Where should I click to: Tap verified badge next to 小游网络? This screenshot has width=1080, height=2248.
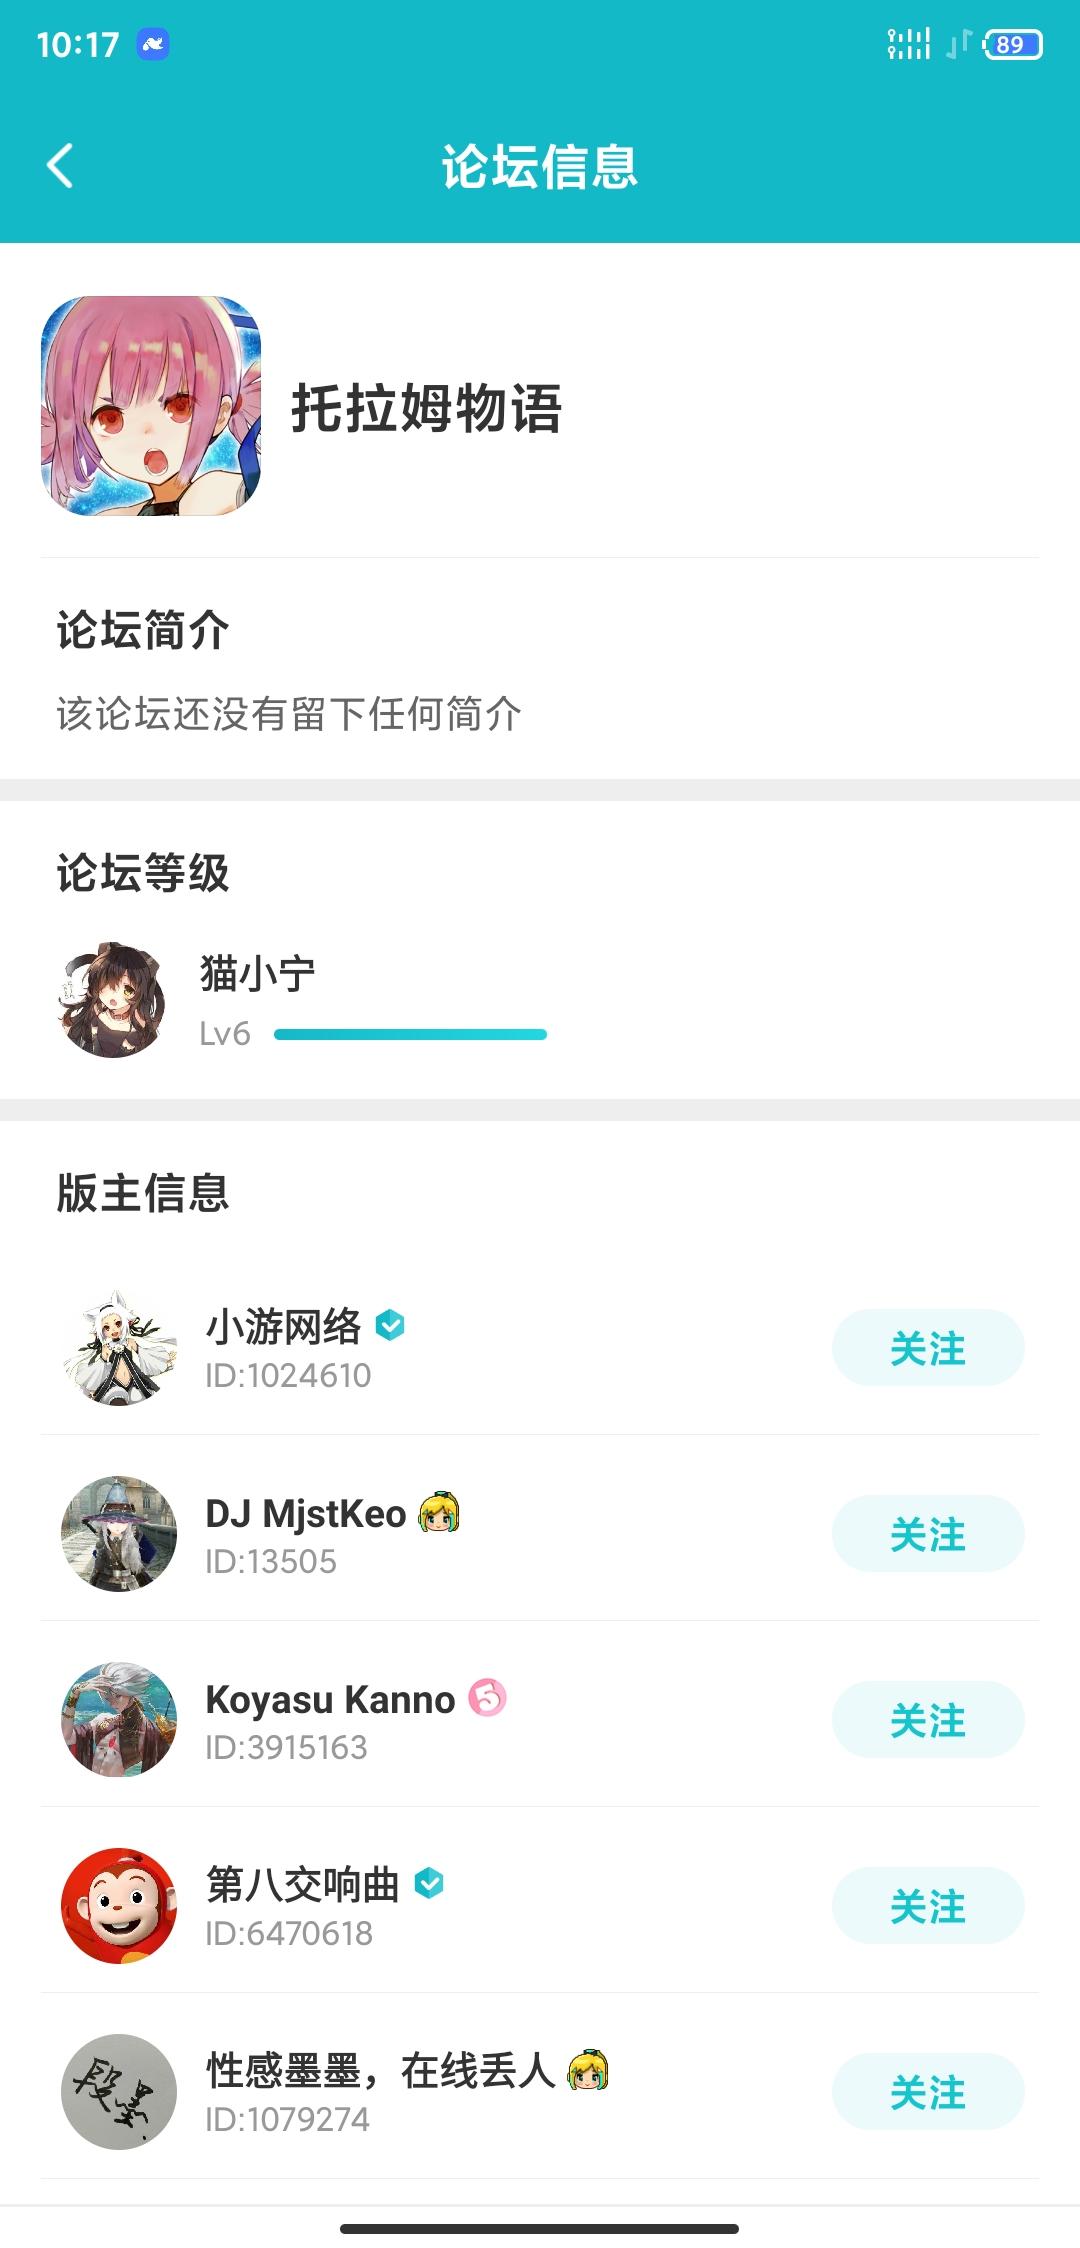coord(390,1325)
